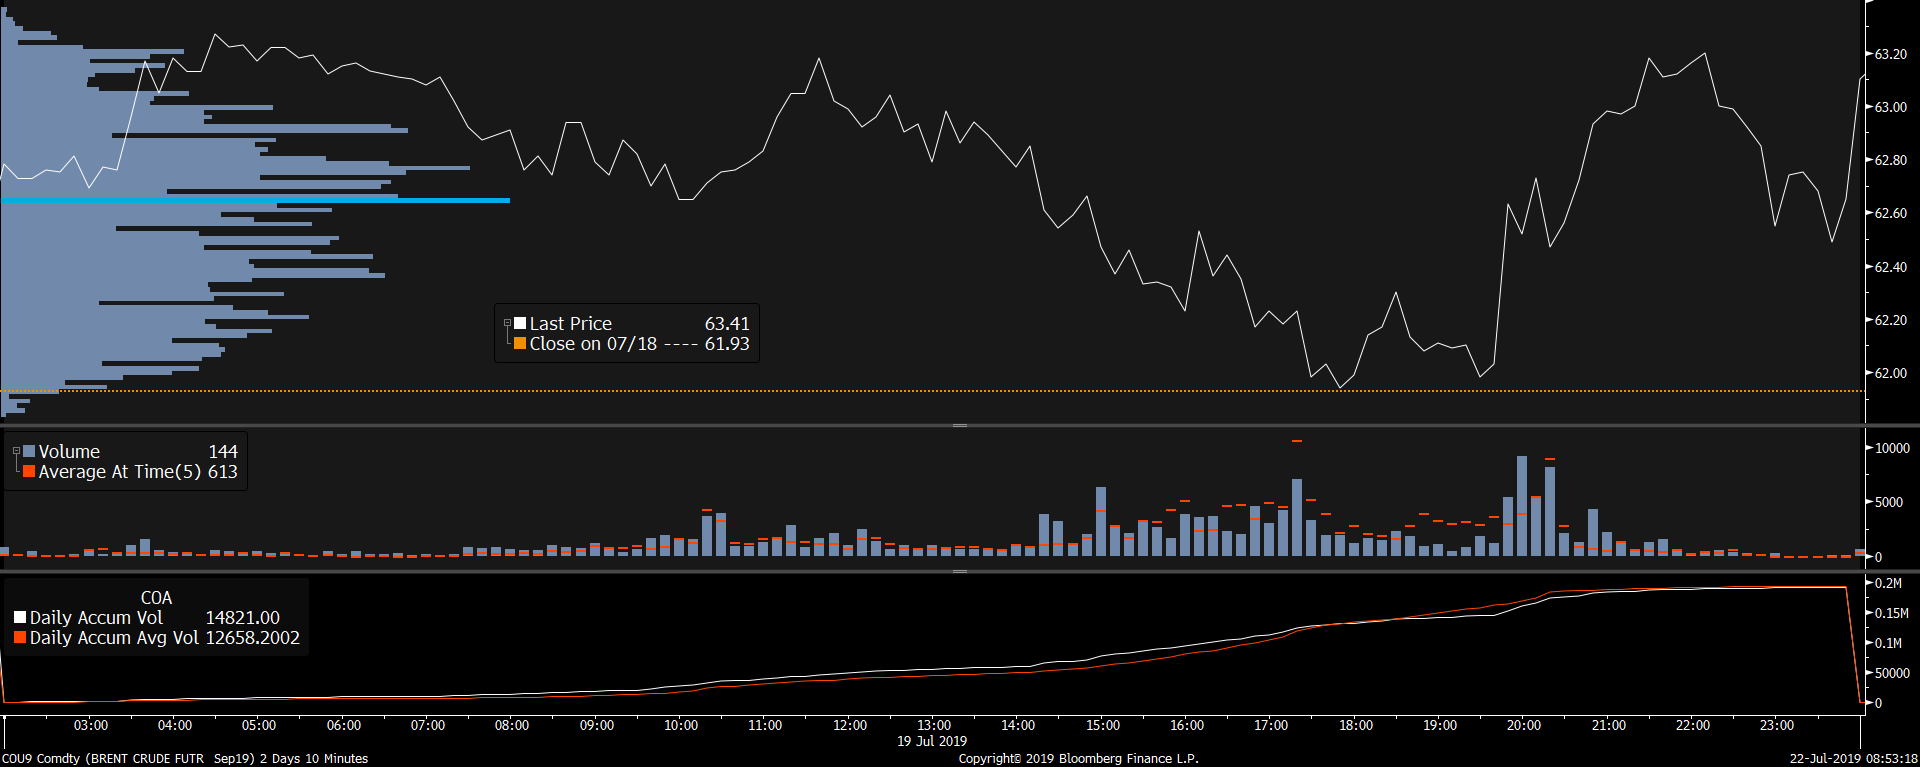Click the orange Close on 07/18 swatch

pos(520,343)
